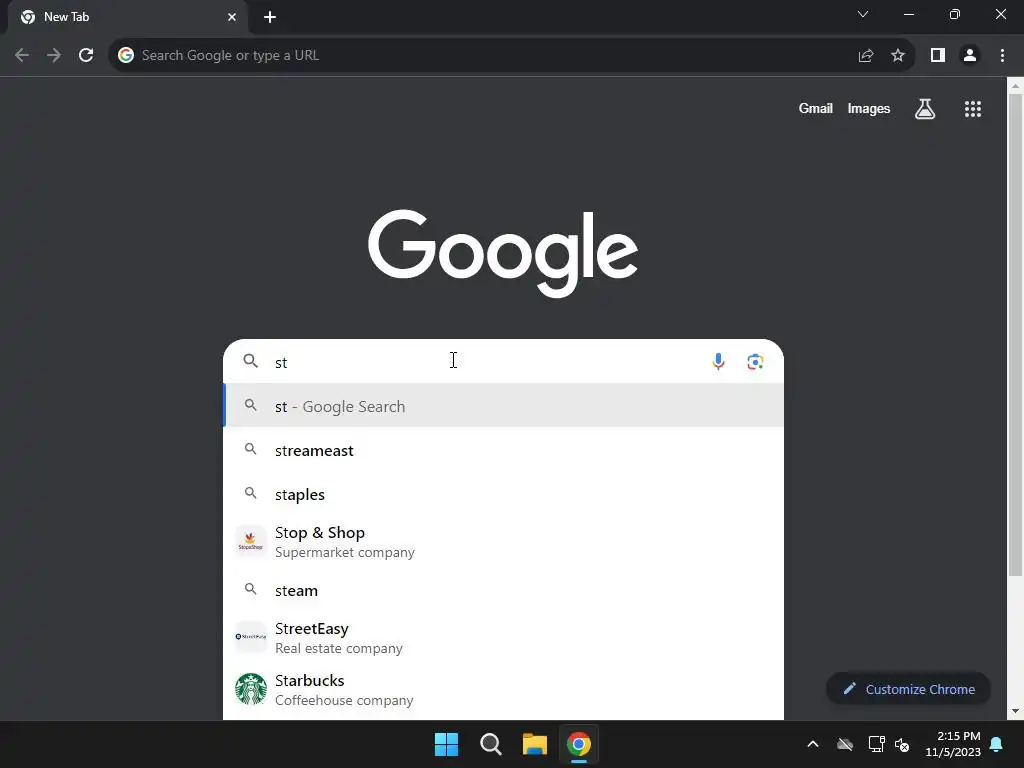1024x768 pixels.
Task: Open the share this page icon
Action: click(x=866, y=56)
